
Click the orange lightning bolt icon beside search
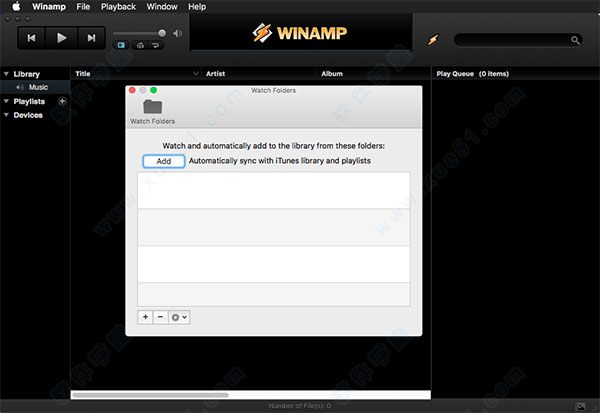pos(433,39)
